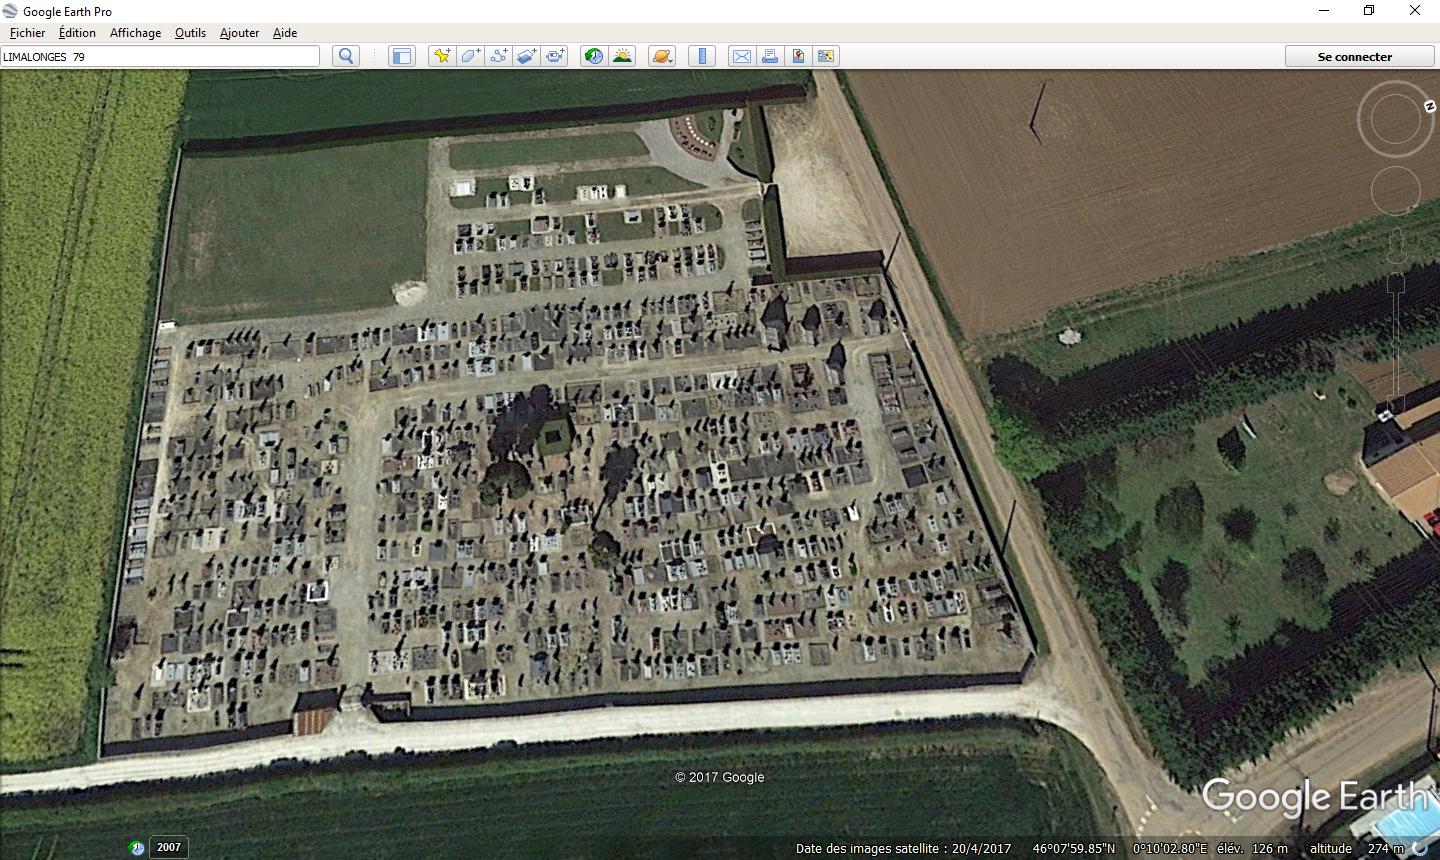Click the look-around compass ring

point(1395,119)
